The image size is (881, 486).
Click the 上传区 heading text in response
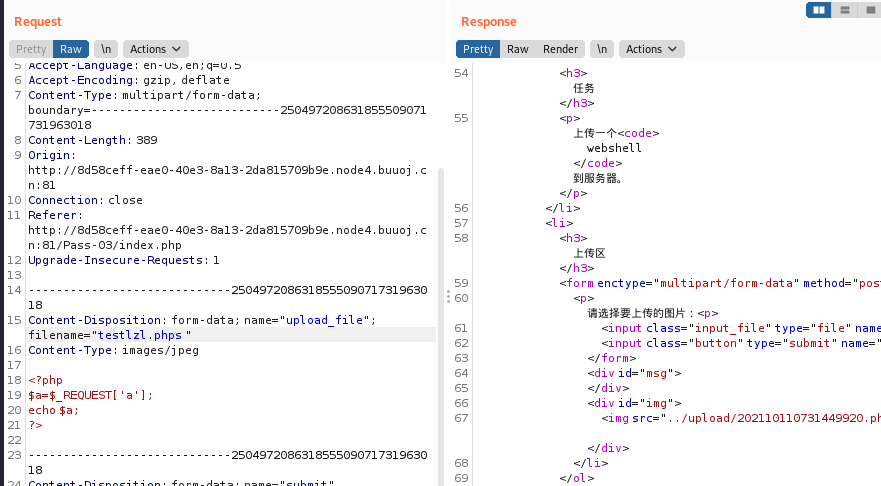(x=589, y=253)
